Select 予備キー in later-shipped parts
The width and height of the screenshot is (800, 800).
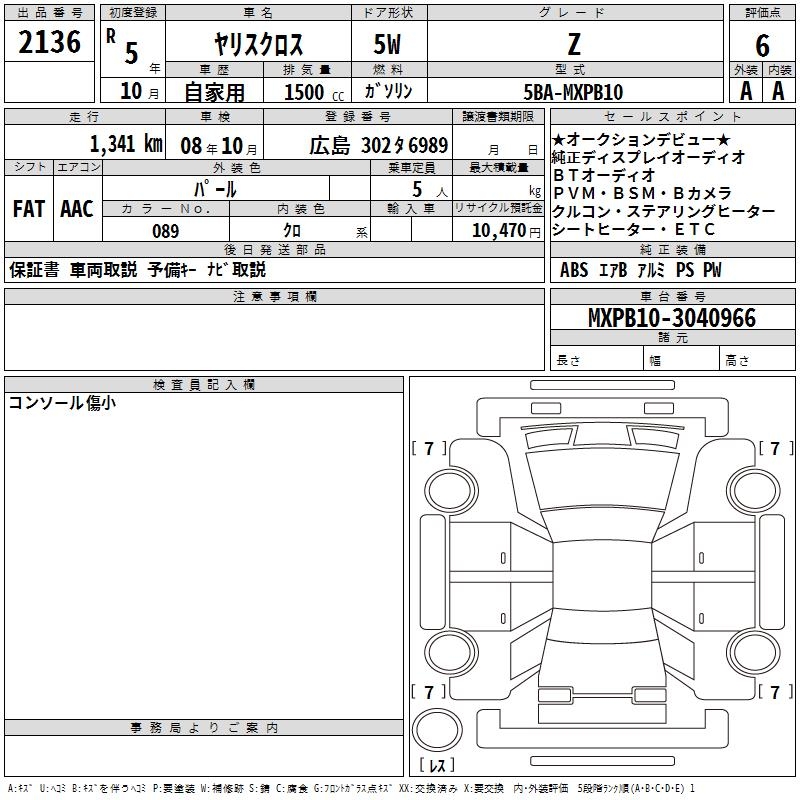point(172,269)
